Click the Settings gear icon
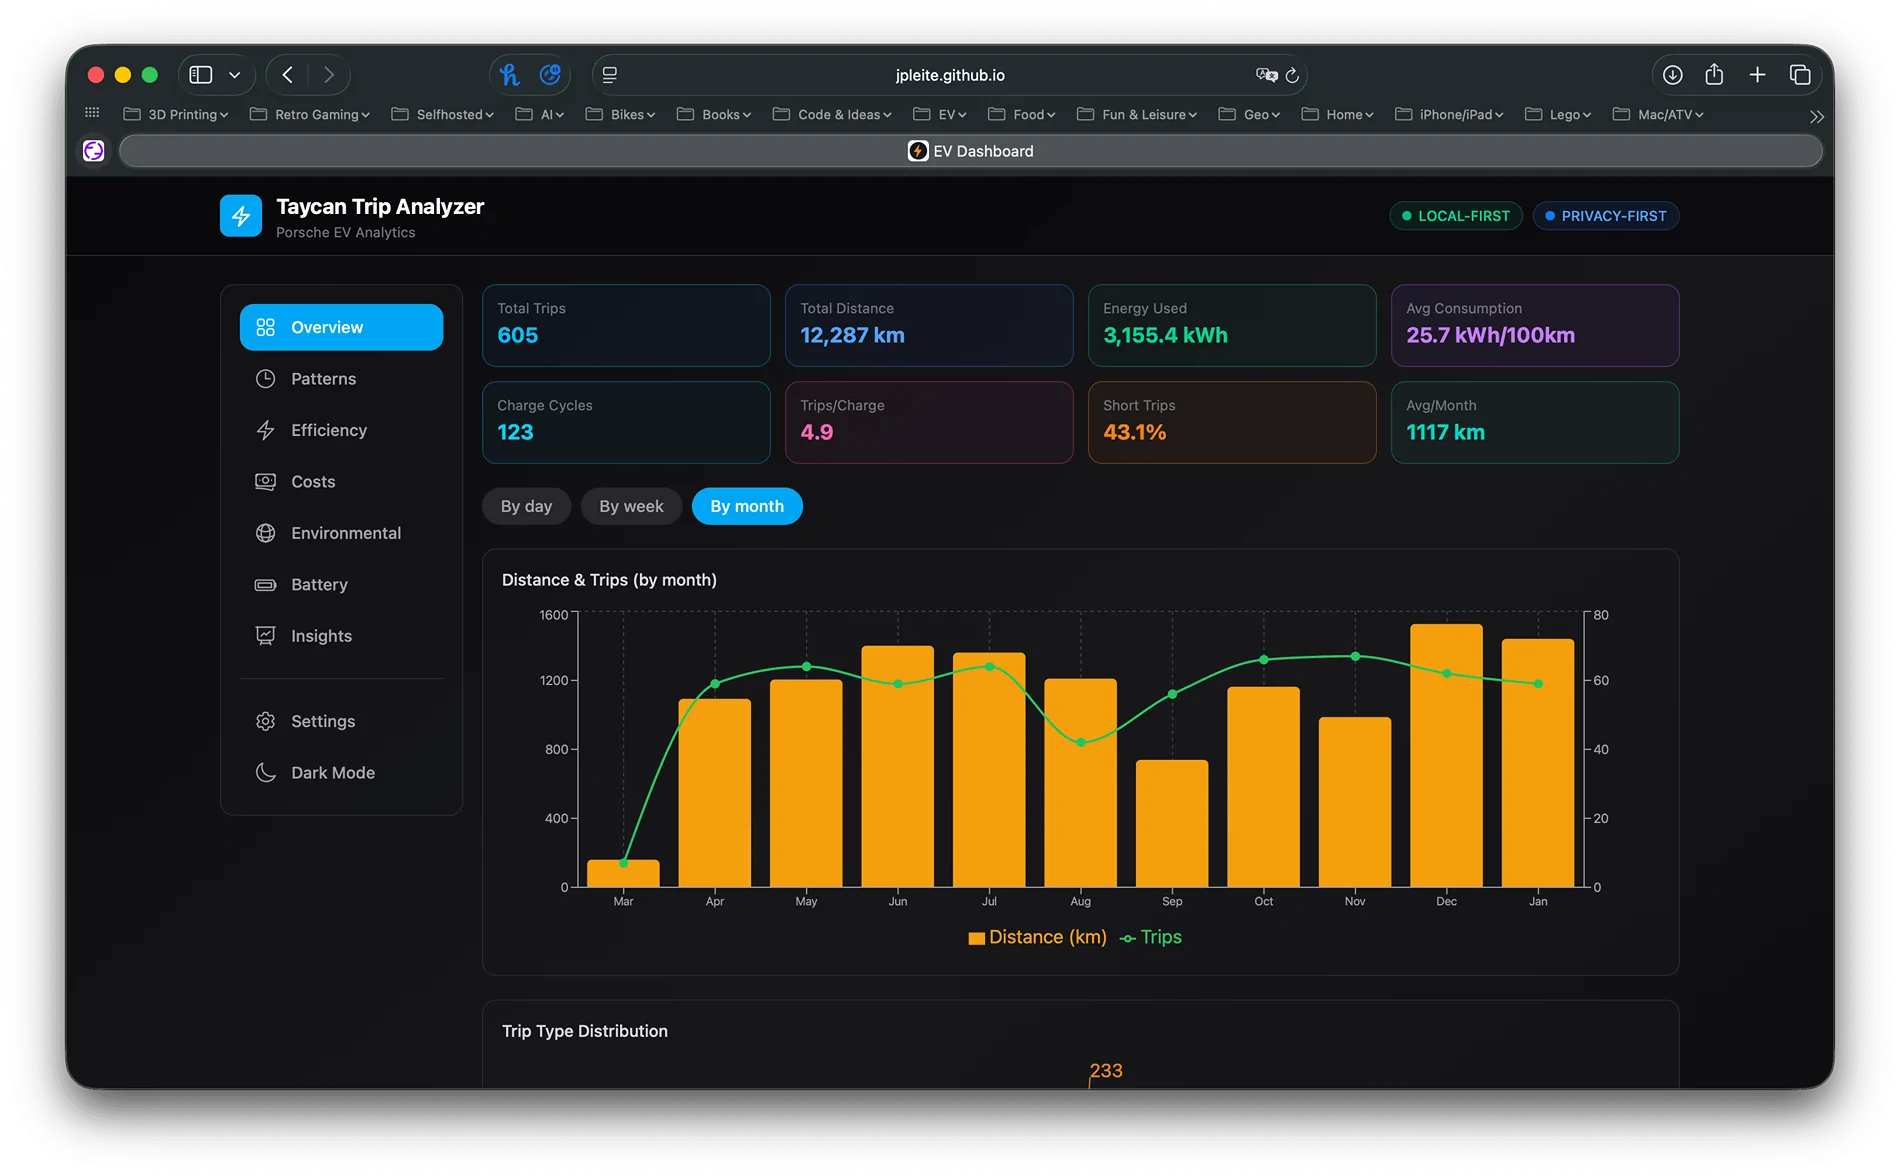The image size is (1900, 1176). (265, 721)
